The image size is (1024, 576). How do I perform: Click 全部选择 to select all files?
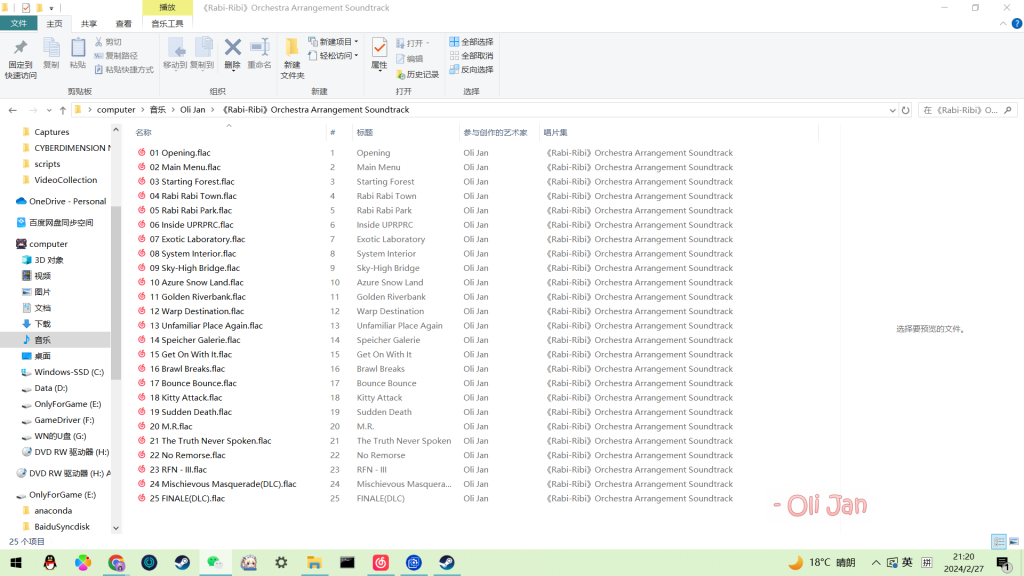(x=471, y=42)
